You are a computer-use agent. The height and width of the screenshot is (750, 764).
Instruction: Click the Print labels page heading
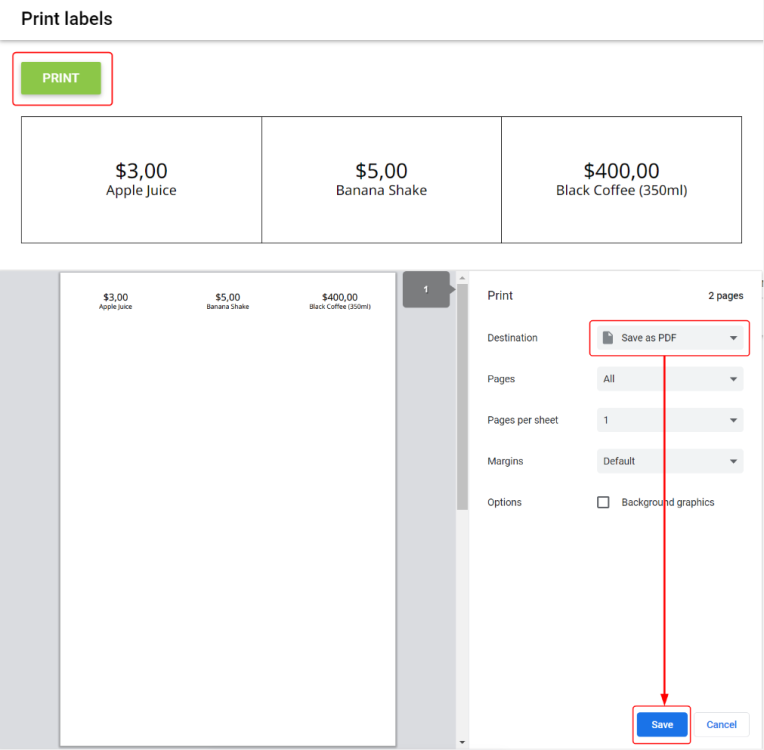point(67,19)
